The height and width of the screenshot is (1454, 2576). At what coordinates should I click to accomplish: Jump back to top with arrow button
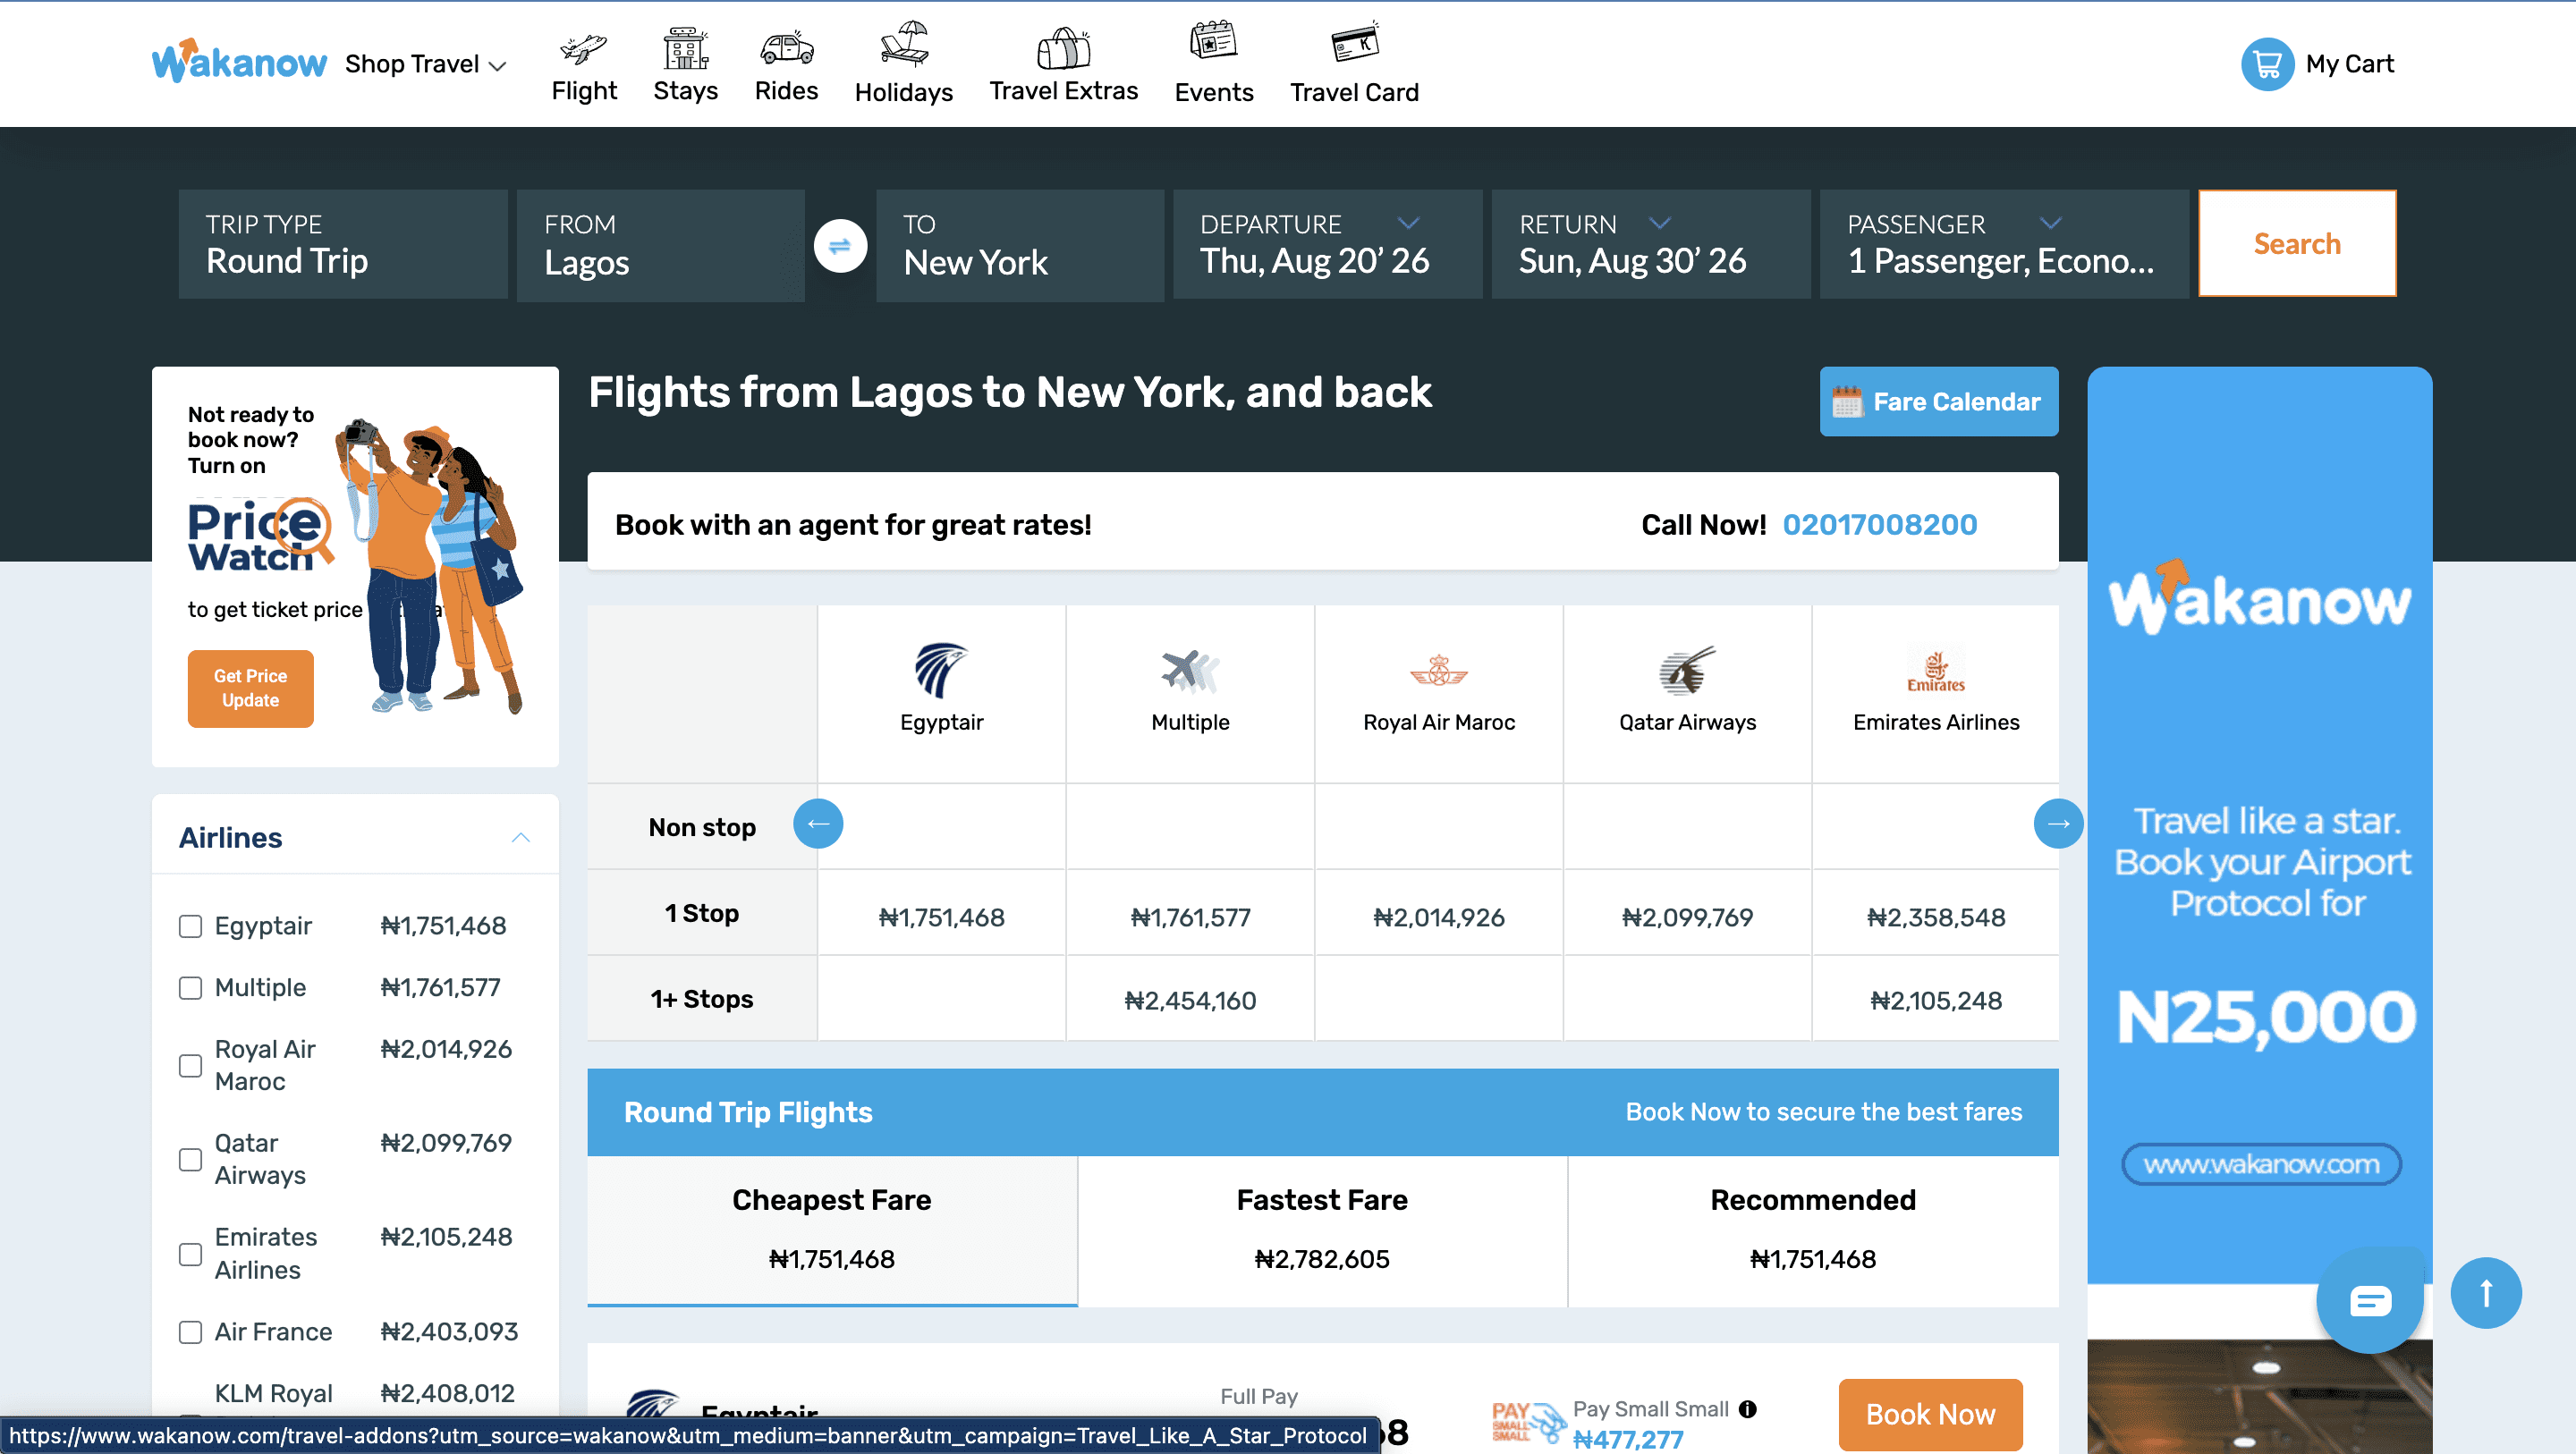2486,1293
